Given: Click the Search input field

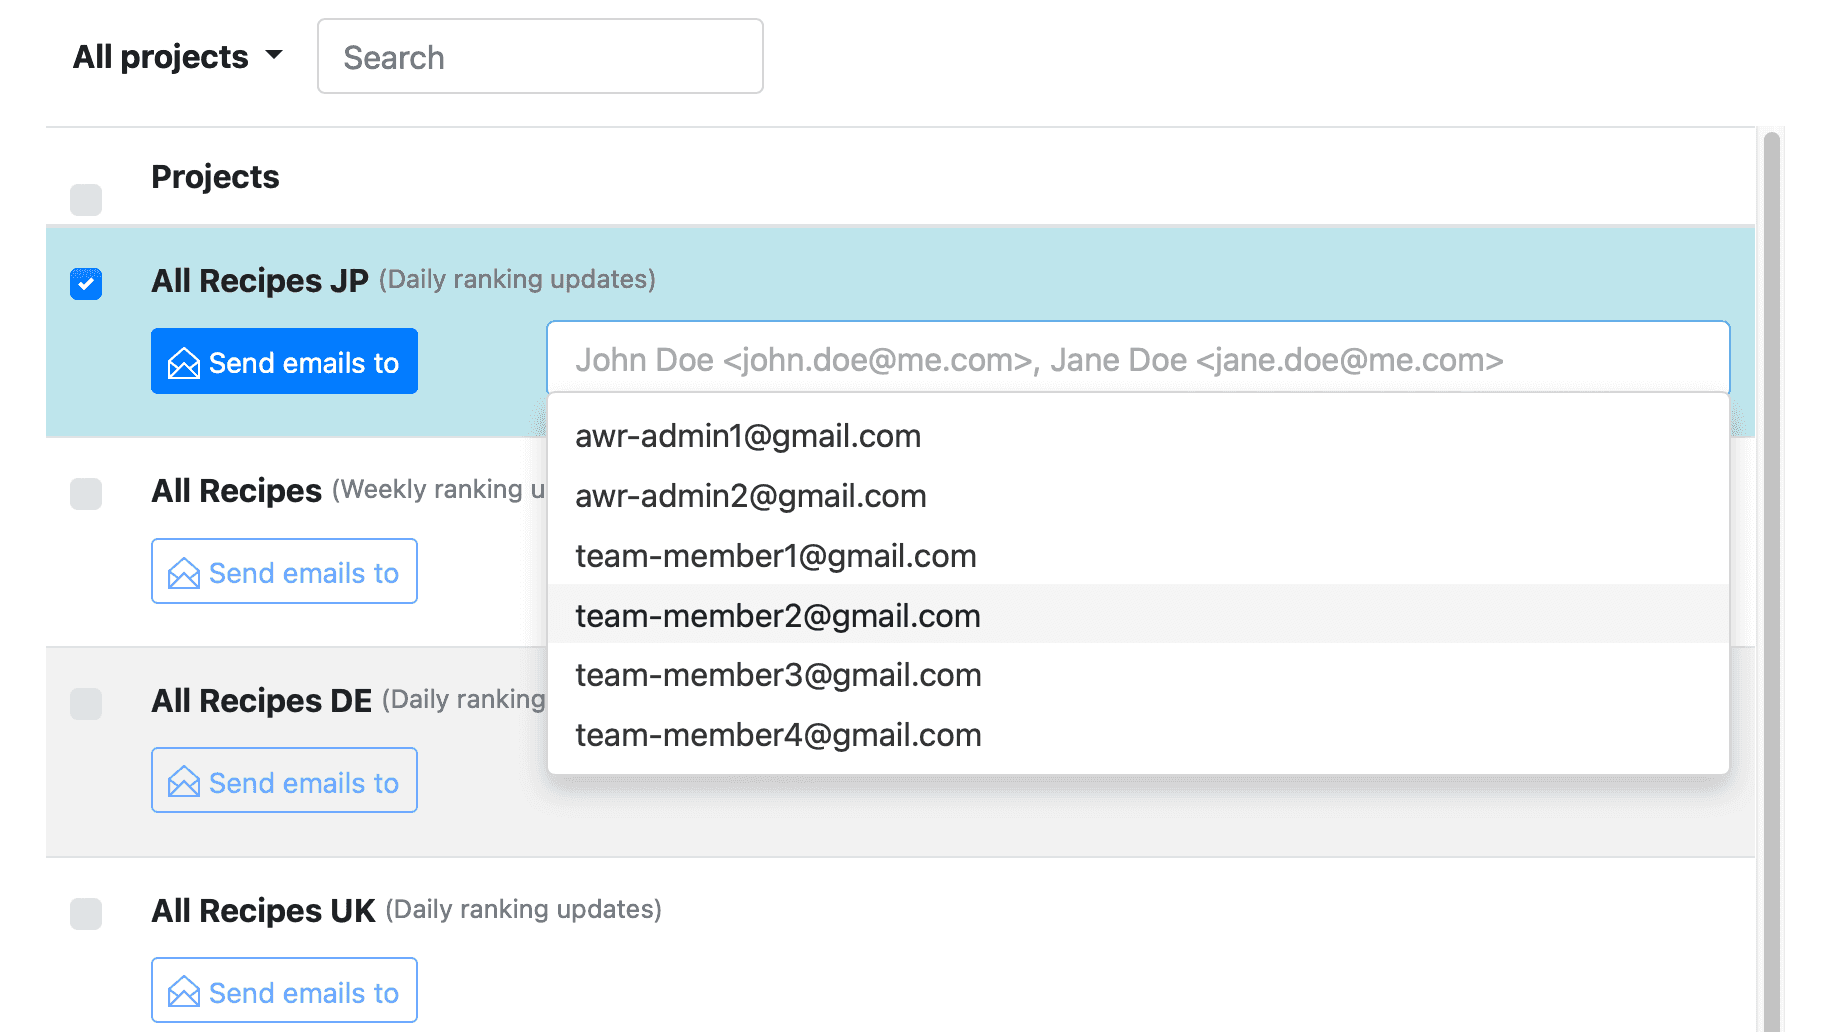Looking at the screenshot, I should [x=540, y=57].
